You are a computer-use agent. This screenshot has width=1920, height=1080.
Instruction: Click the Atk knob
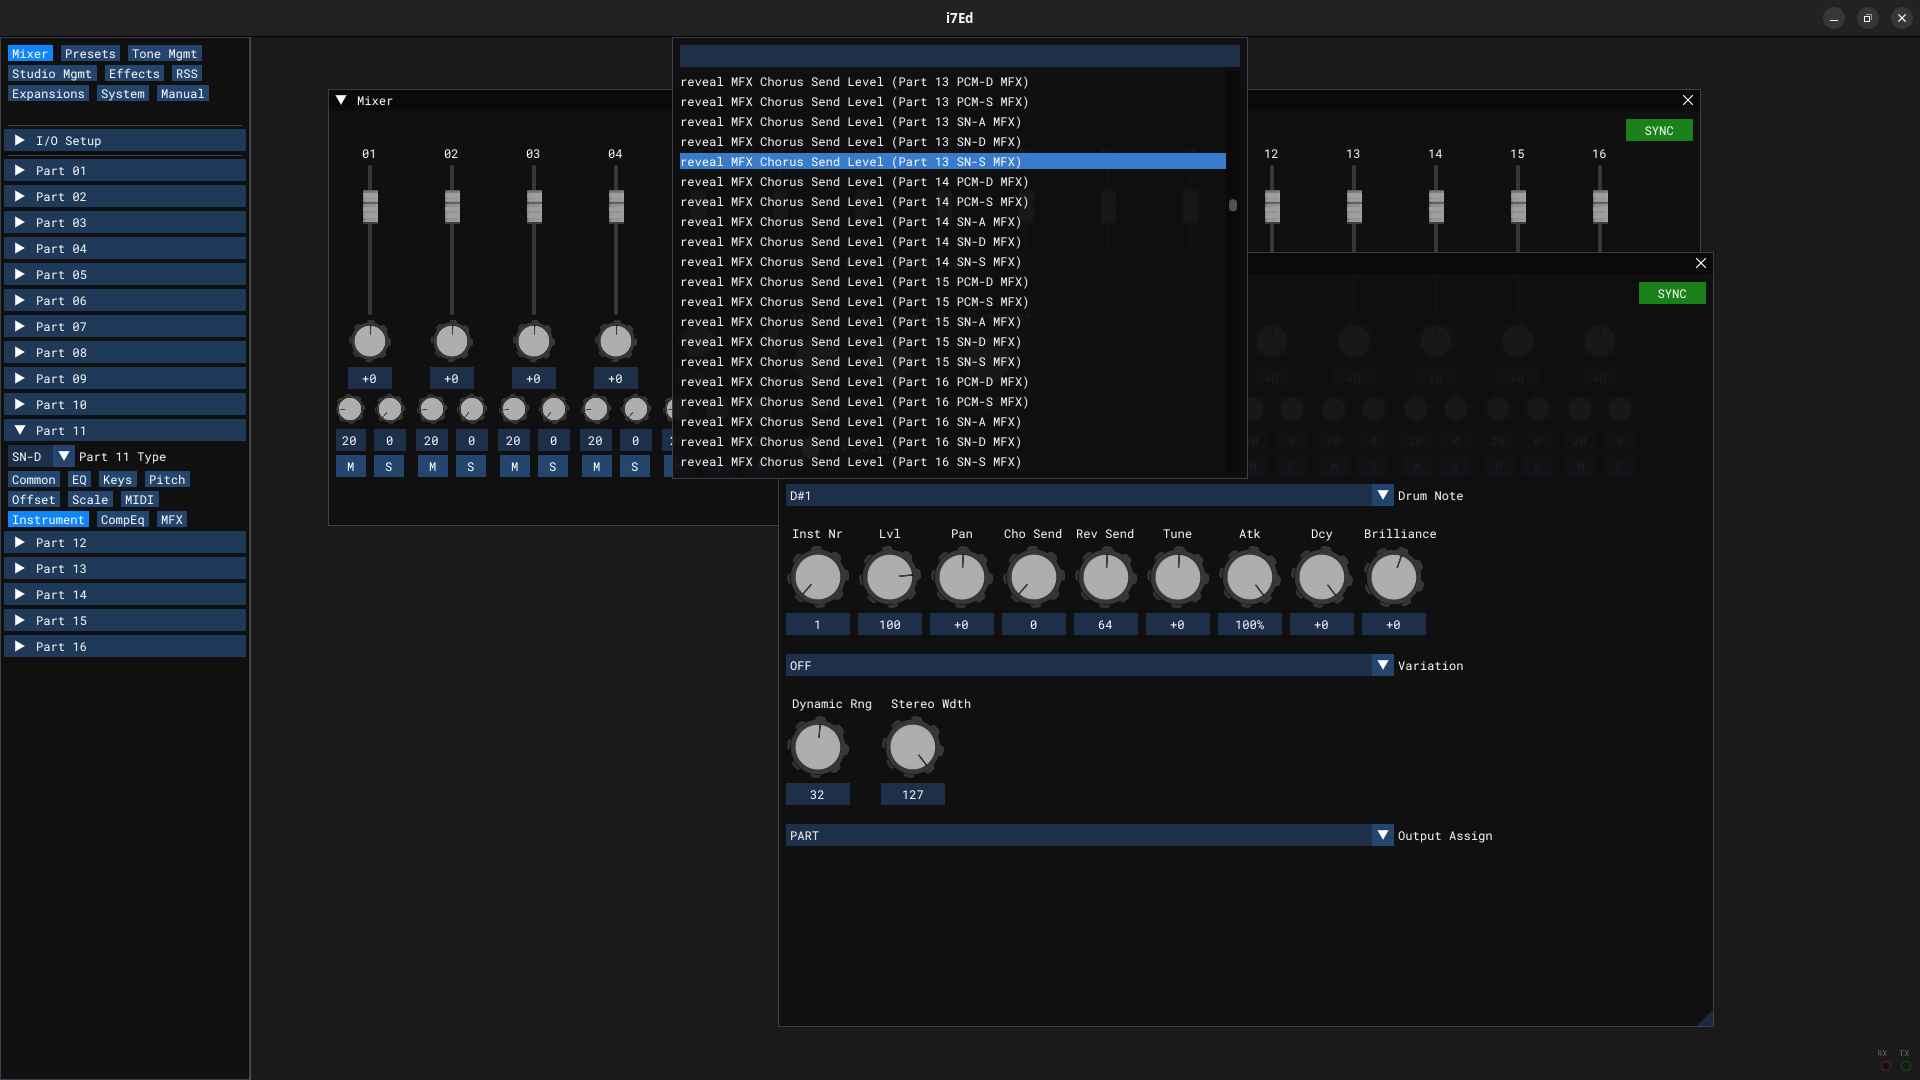point(1249,577)
